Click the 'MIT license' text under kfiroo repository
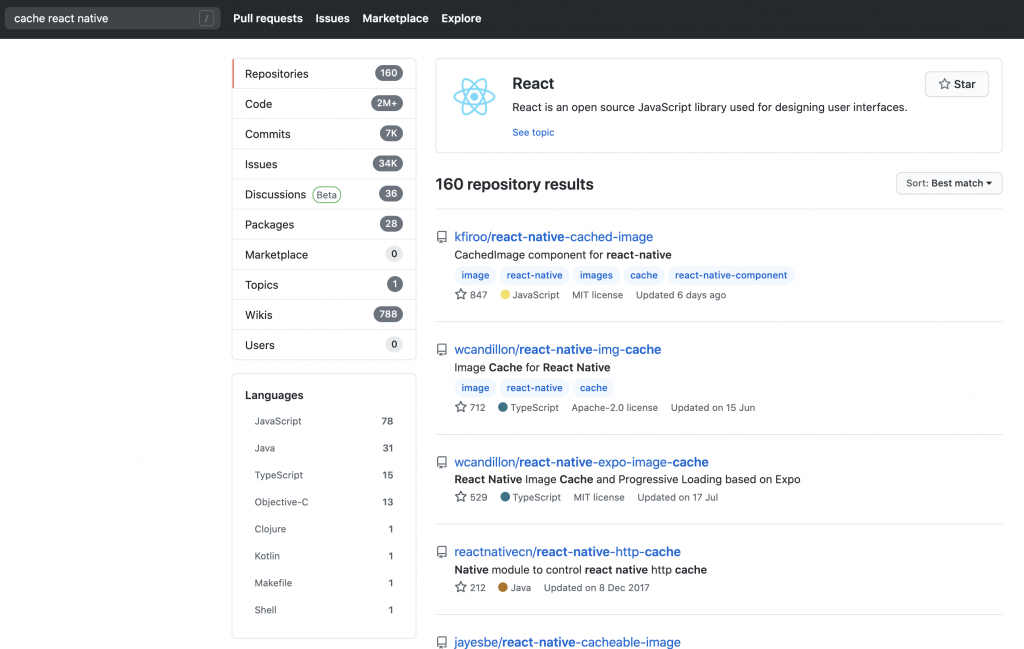 [x=598, y=295]
